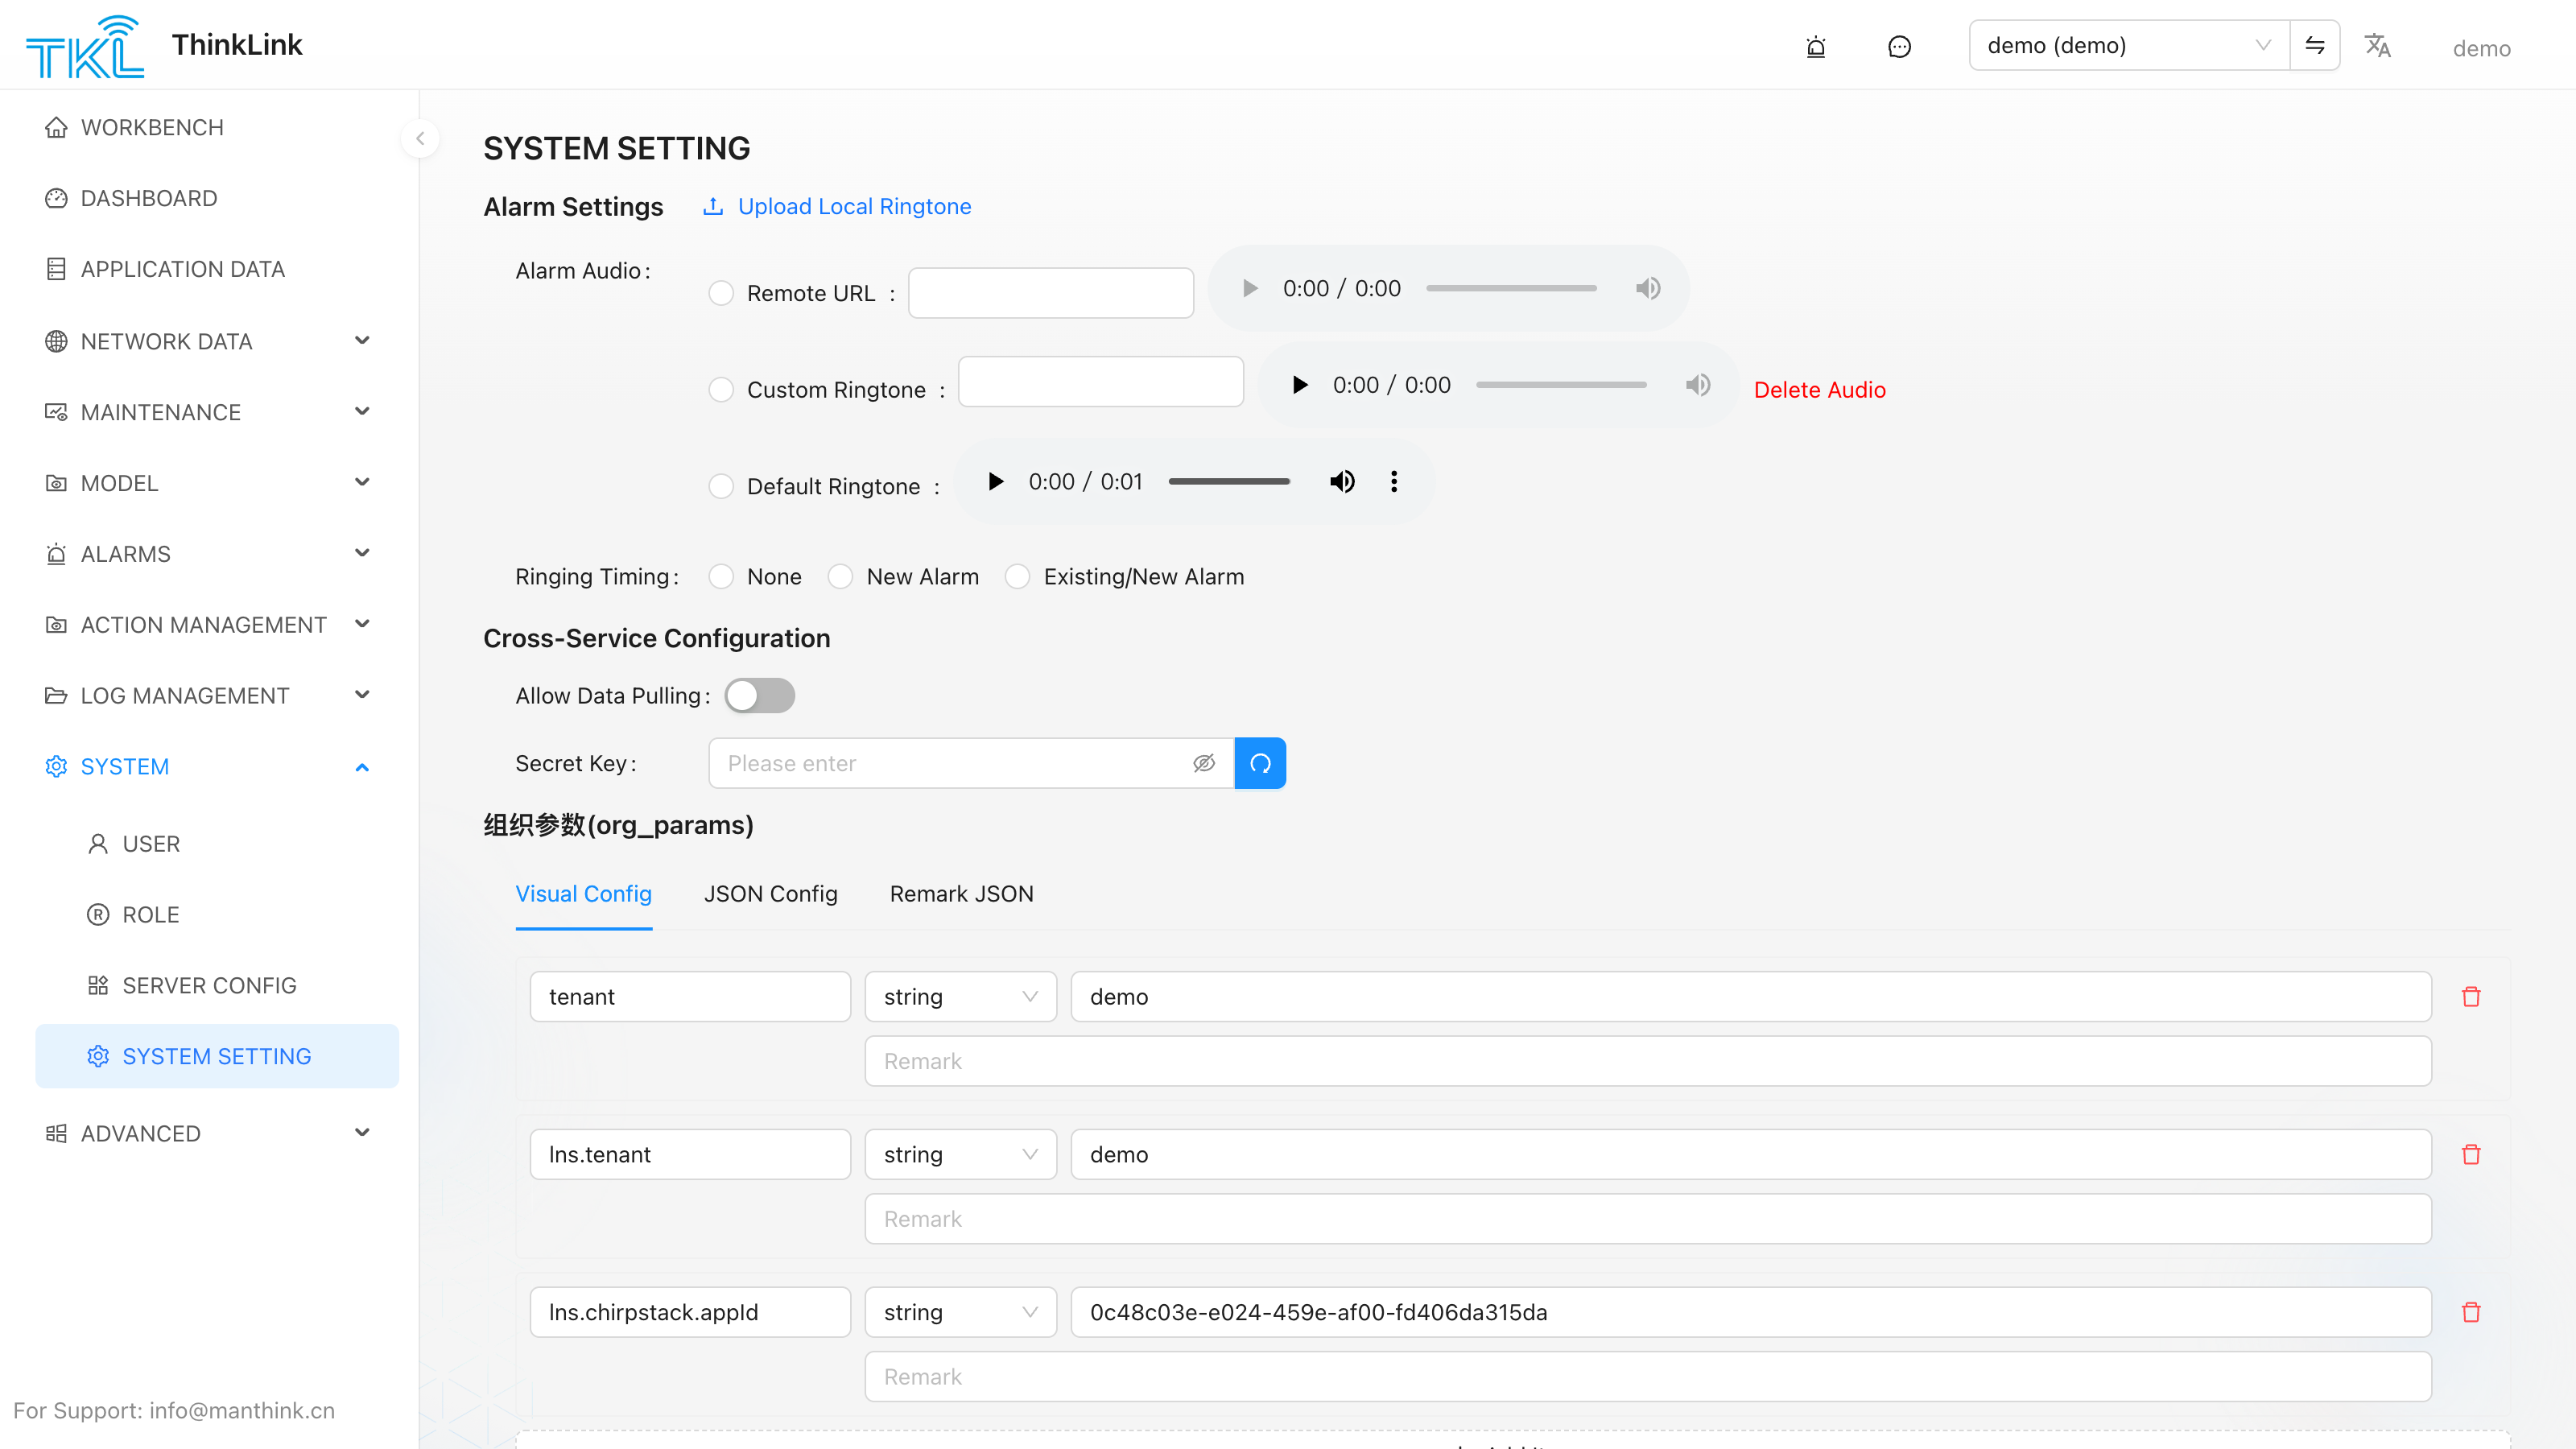Switch to JSON Config tab

[771, 894]
